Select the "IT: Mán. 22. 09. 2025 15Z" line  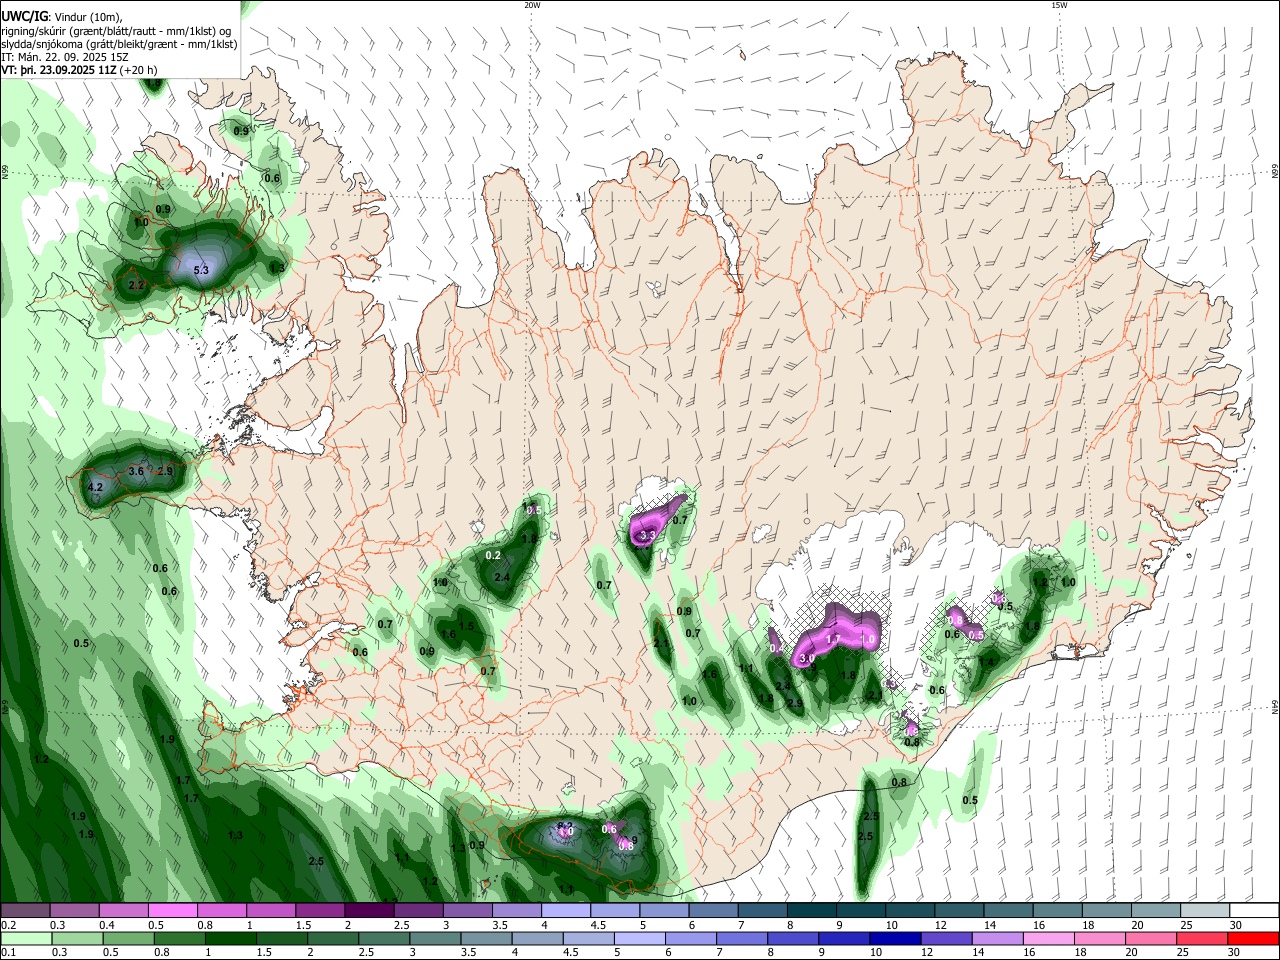66,58
